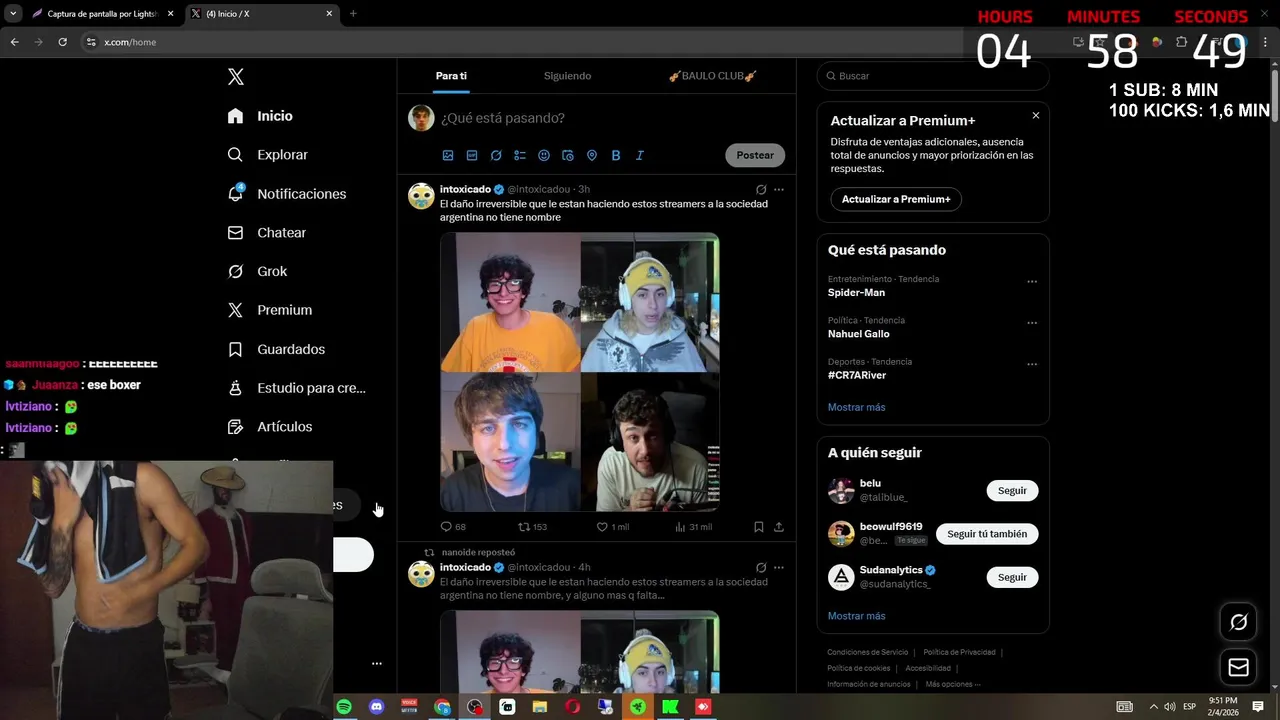Click Mostrar más under A quién seguir
1280x720 pixels.
pyautogui.click(x=856, y=616)
